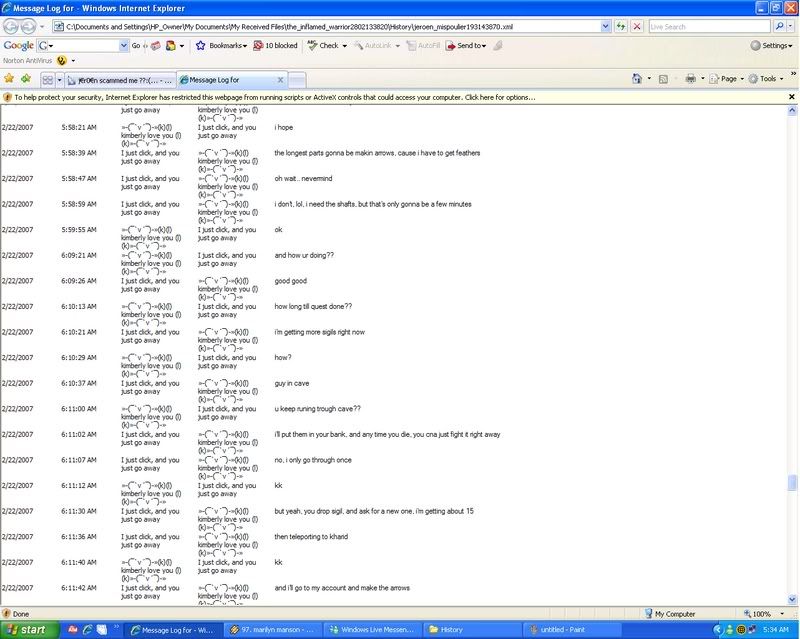Click Show Desktop quick launch icon
Image resolution: width=800 pixels, height=639 pixels.
click(102, 630)
